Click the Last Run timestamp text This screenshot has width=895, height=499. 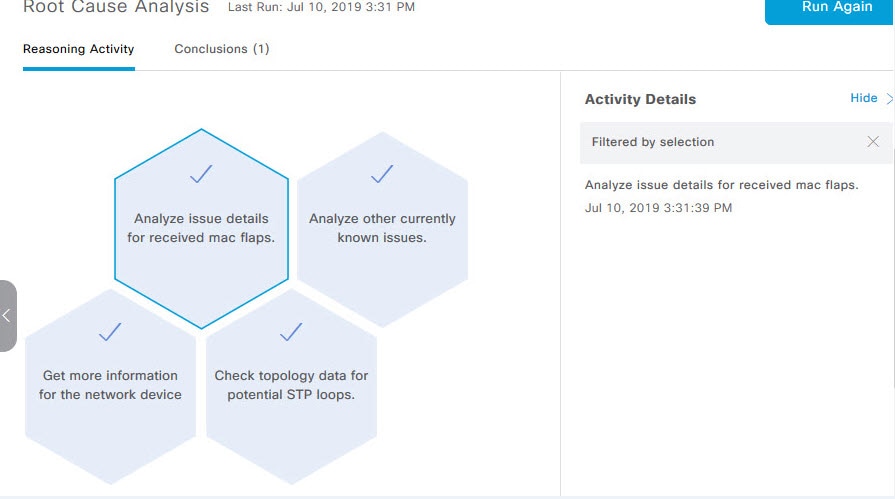[x=321, y=7]
